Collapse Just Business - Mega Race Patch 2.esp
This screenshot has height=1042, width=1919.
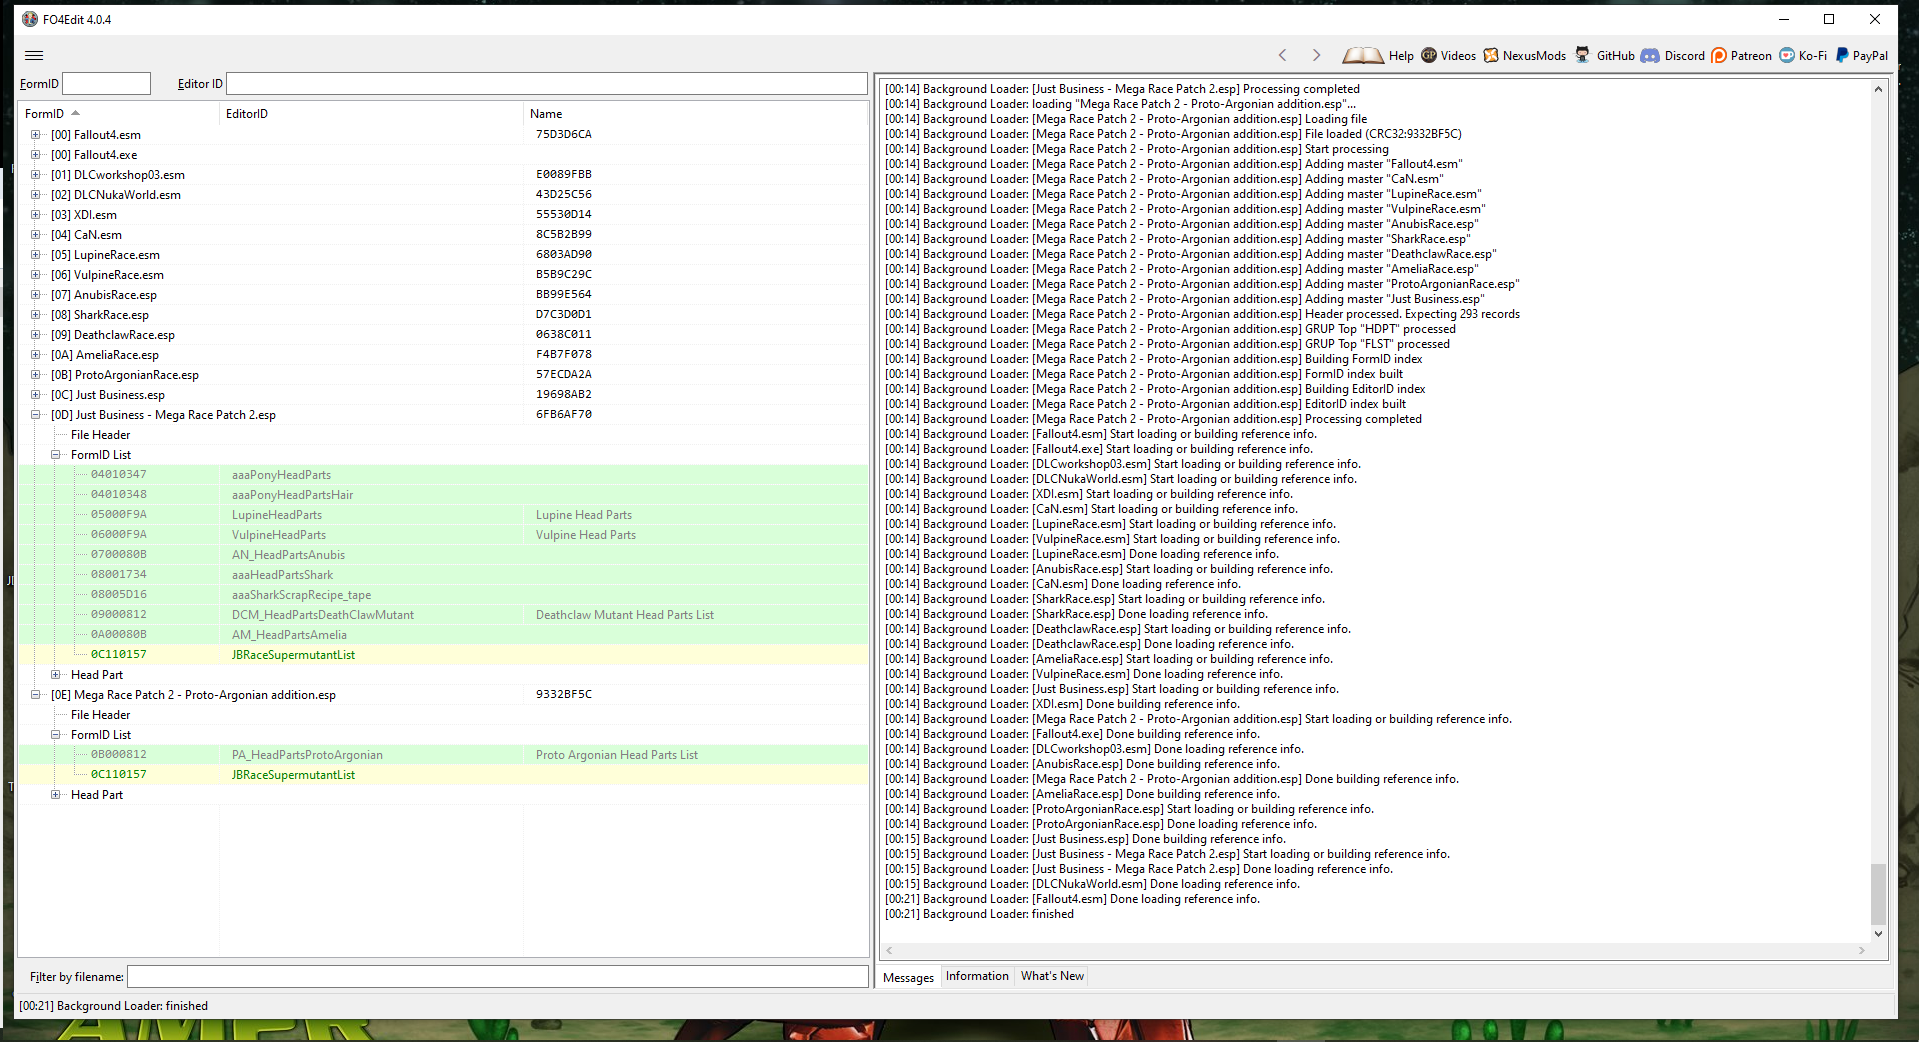pos(36,415)
